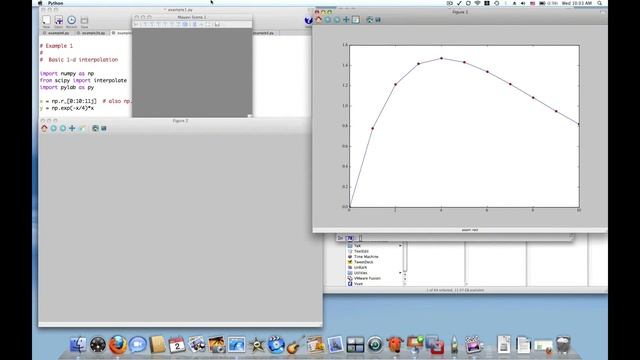This screenshot has width=640, height=360.
Task: Click the 'y = np.exp(-x/4)*x' code line
Action: pyautogui.click(x=67, y=108)
